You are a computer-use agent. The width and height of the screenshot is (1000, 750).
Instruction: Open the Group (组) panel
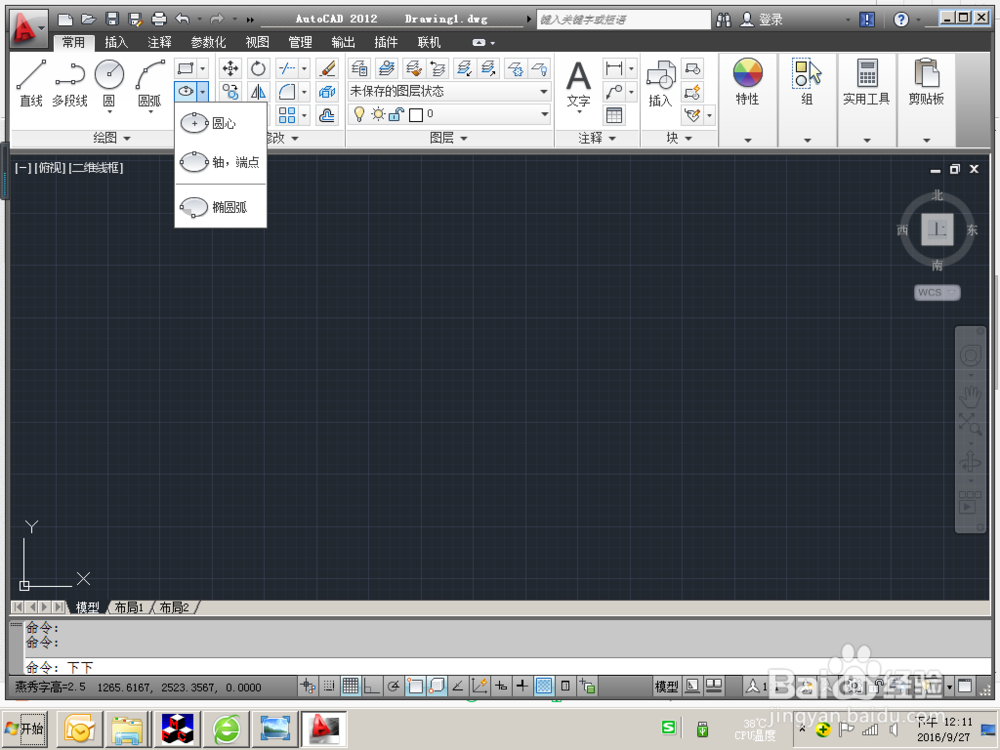point(807,82)
